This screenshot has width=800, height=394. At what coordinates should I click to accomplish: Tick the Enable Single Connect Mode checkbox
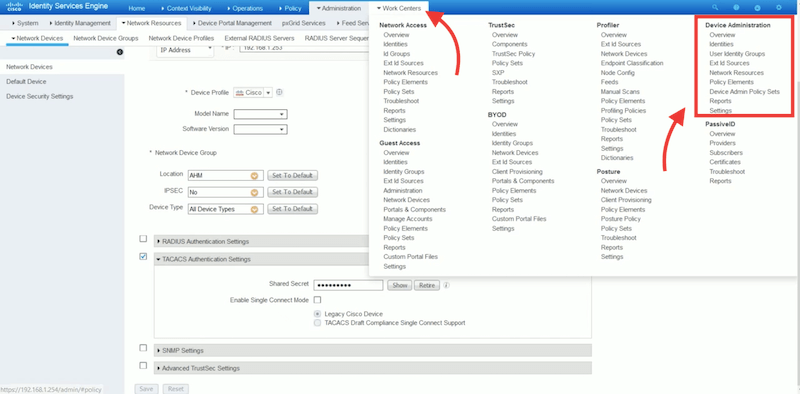coord(317,300)
